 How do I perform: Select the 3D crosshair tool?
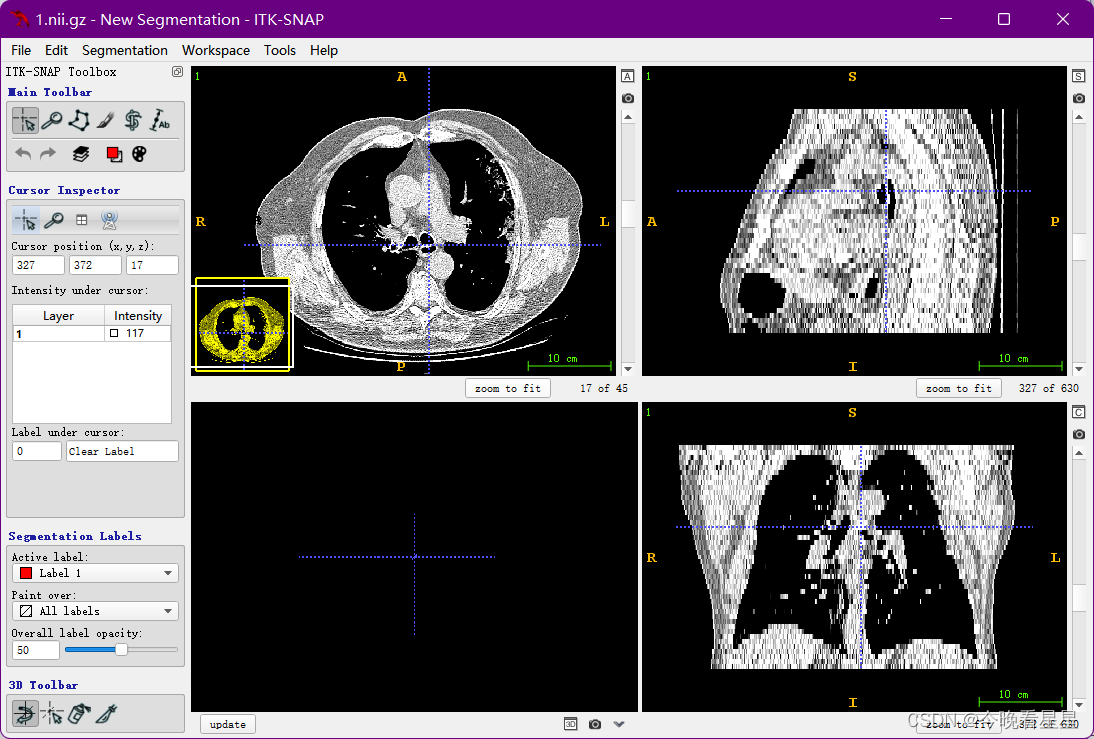coord(52,713)
